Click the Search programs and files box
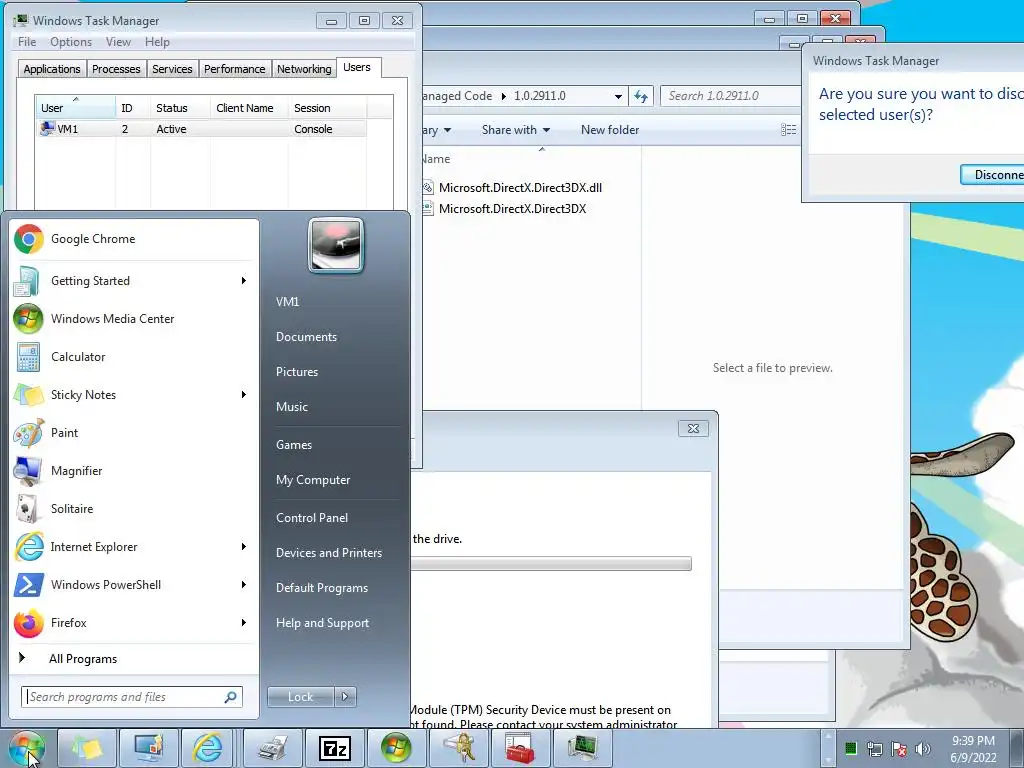Image resolution: width=1024 pixels, height=768 pixels. click(132, 697)
